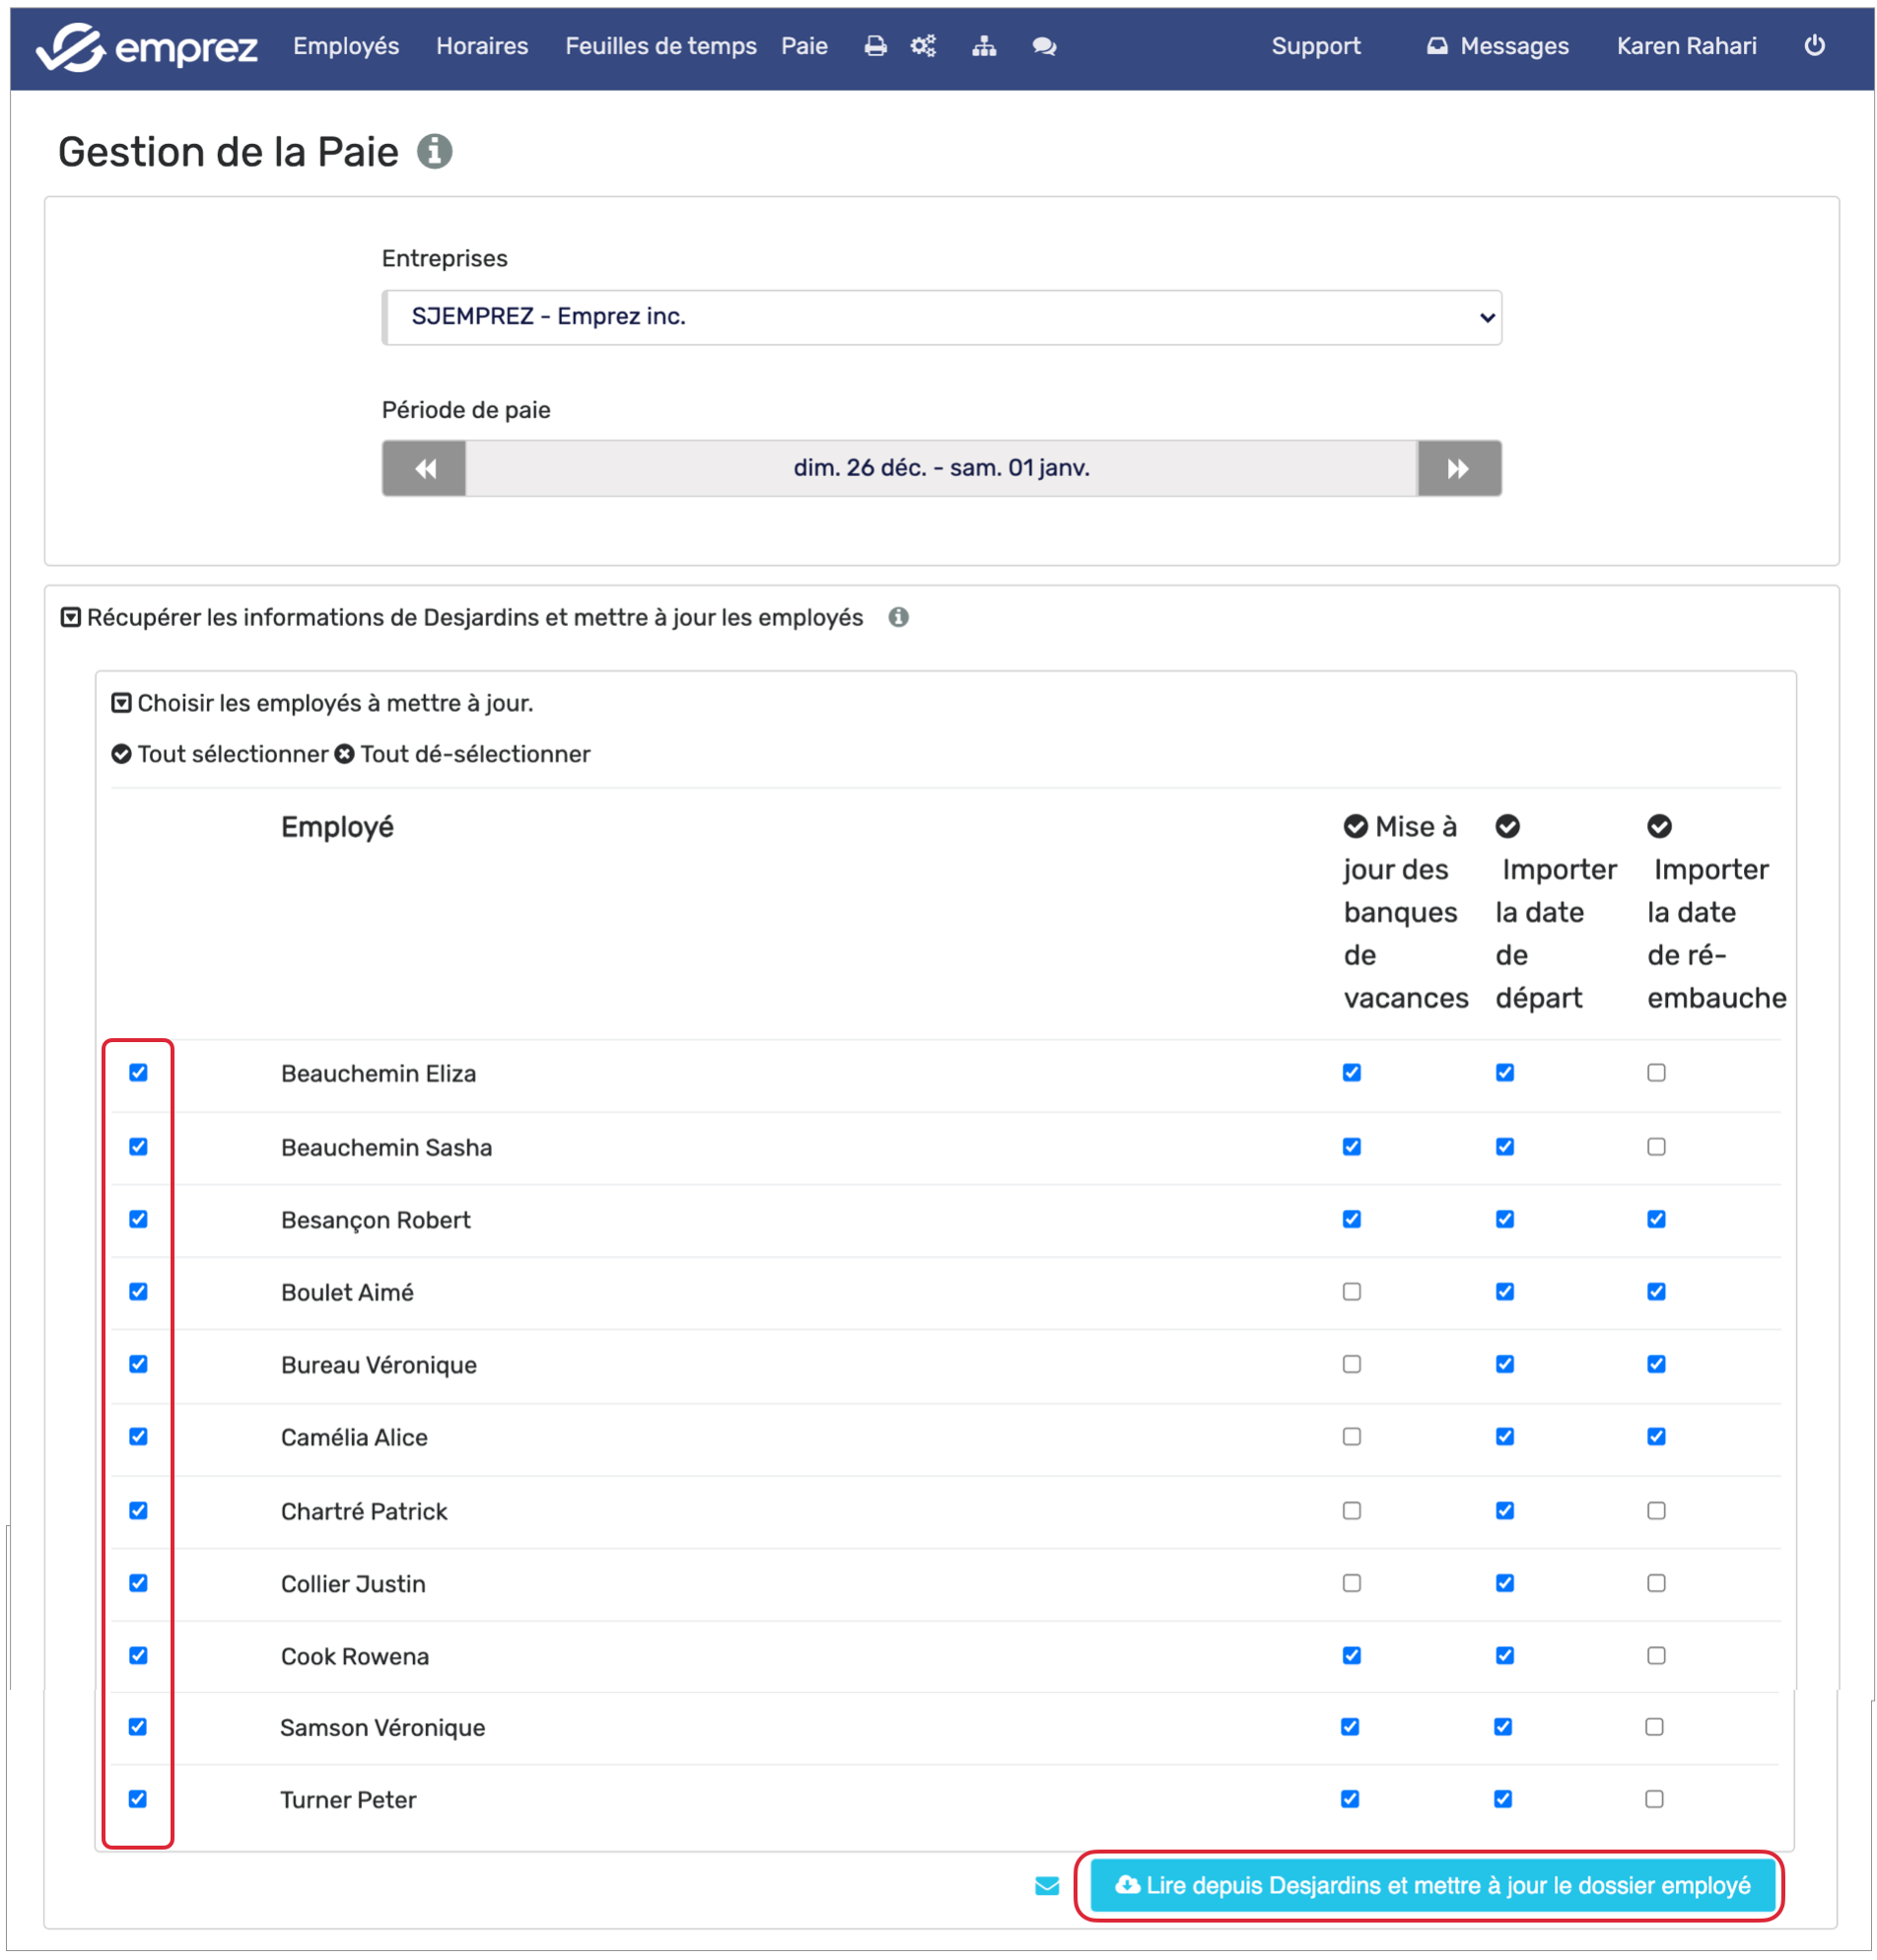Open Employés menu
Viewport: 1877px width, 1960px height.
[x=346, y=46]
